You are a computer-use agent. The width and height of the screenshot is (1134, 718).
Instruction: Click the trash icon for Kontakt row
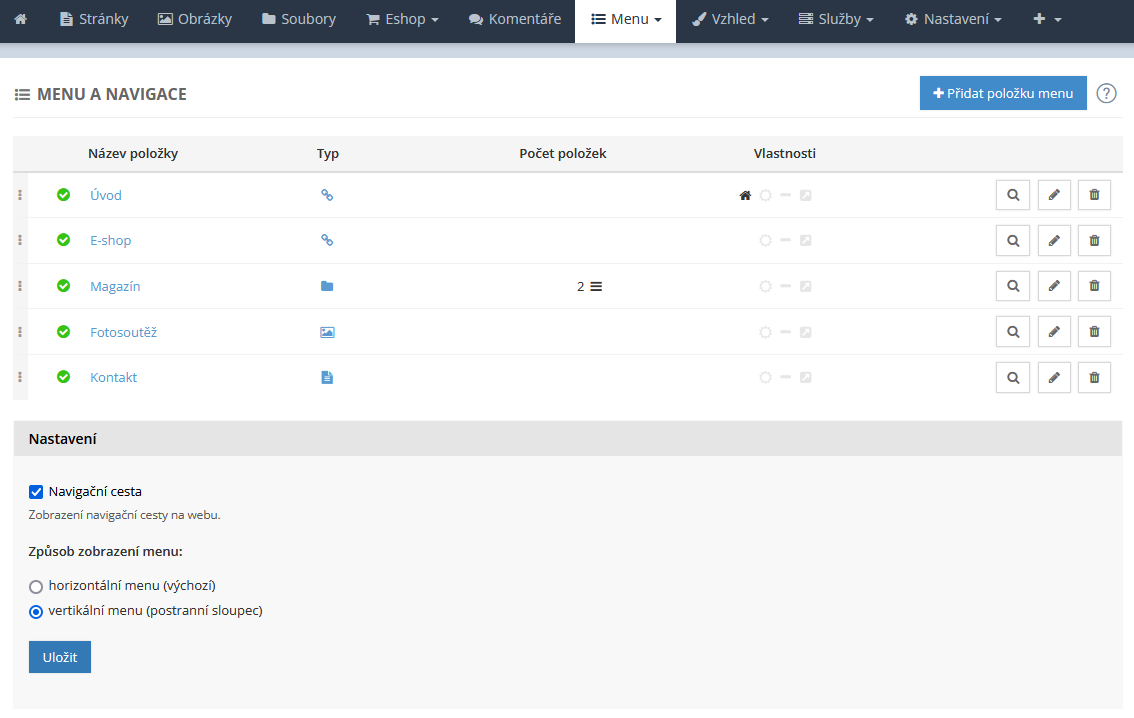point(1094,378)
